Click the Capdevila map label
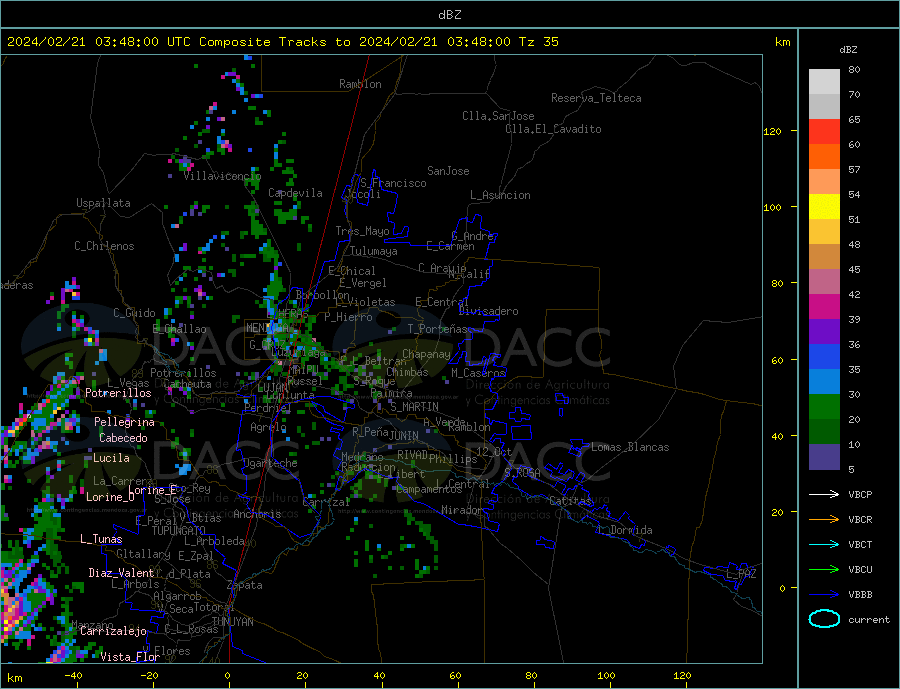 295,193
